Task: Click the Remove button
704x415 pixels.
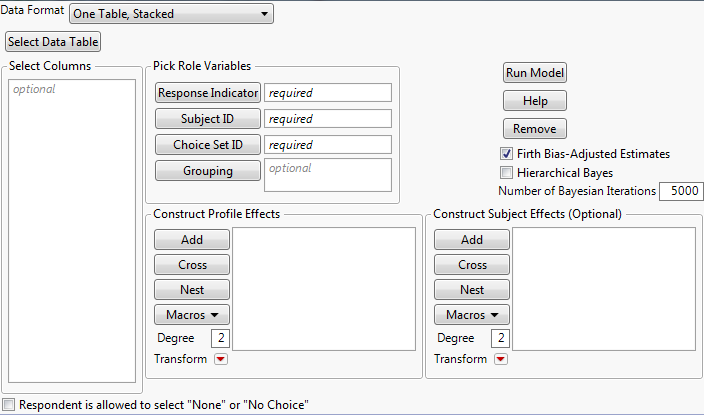Action: (x=535, y=129)
